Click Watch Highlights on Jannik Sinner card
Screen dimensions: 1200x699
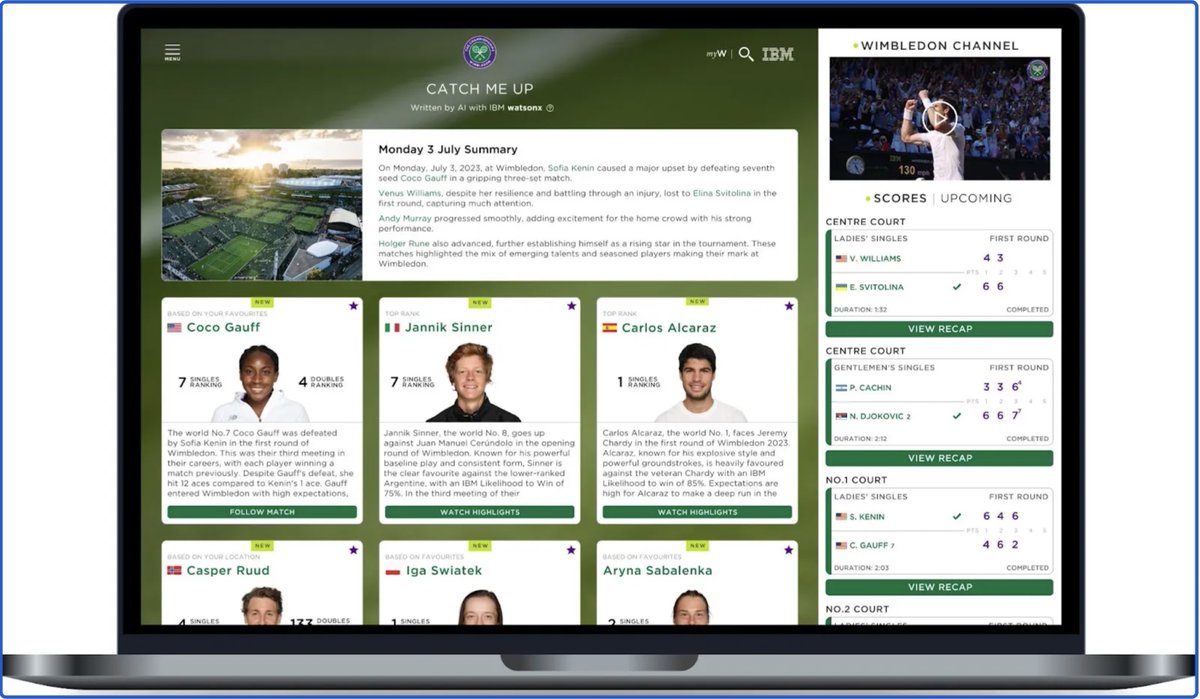point(479,512)
